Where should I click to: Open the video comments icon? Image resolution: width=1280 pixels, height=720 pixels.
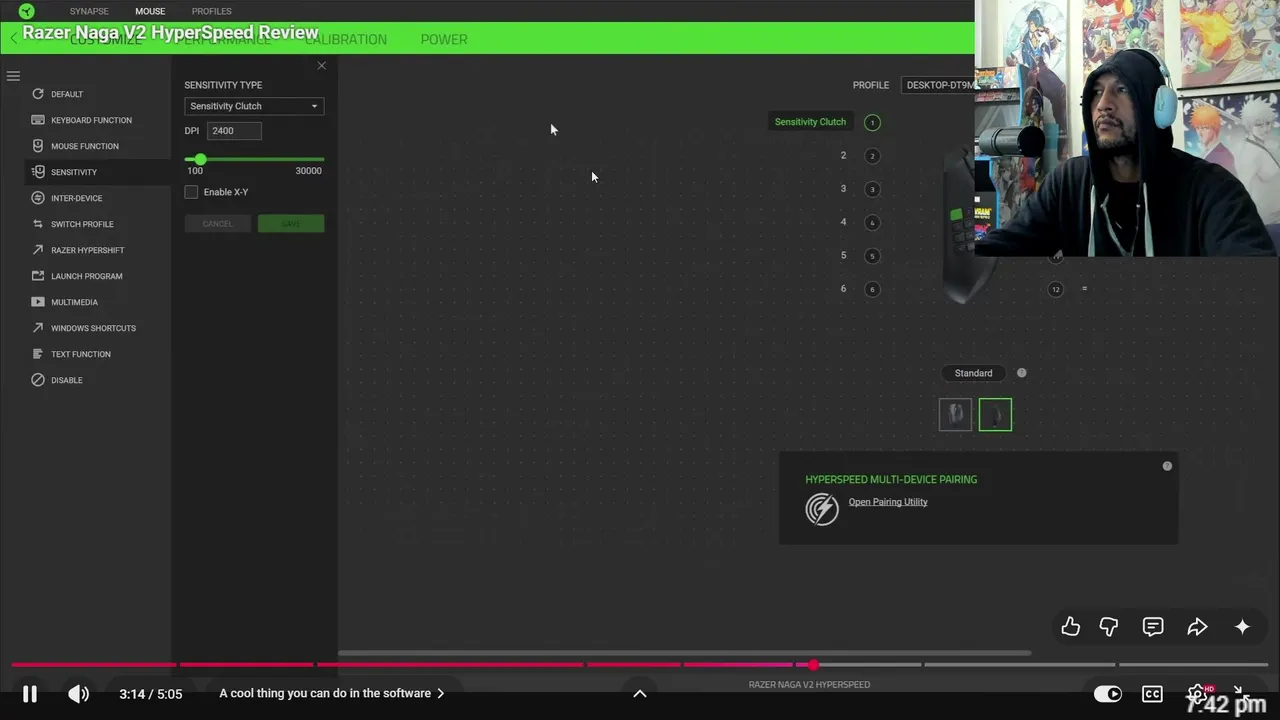pos(1153,627)
